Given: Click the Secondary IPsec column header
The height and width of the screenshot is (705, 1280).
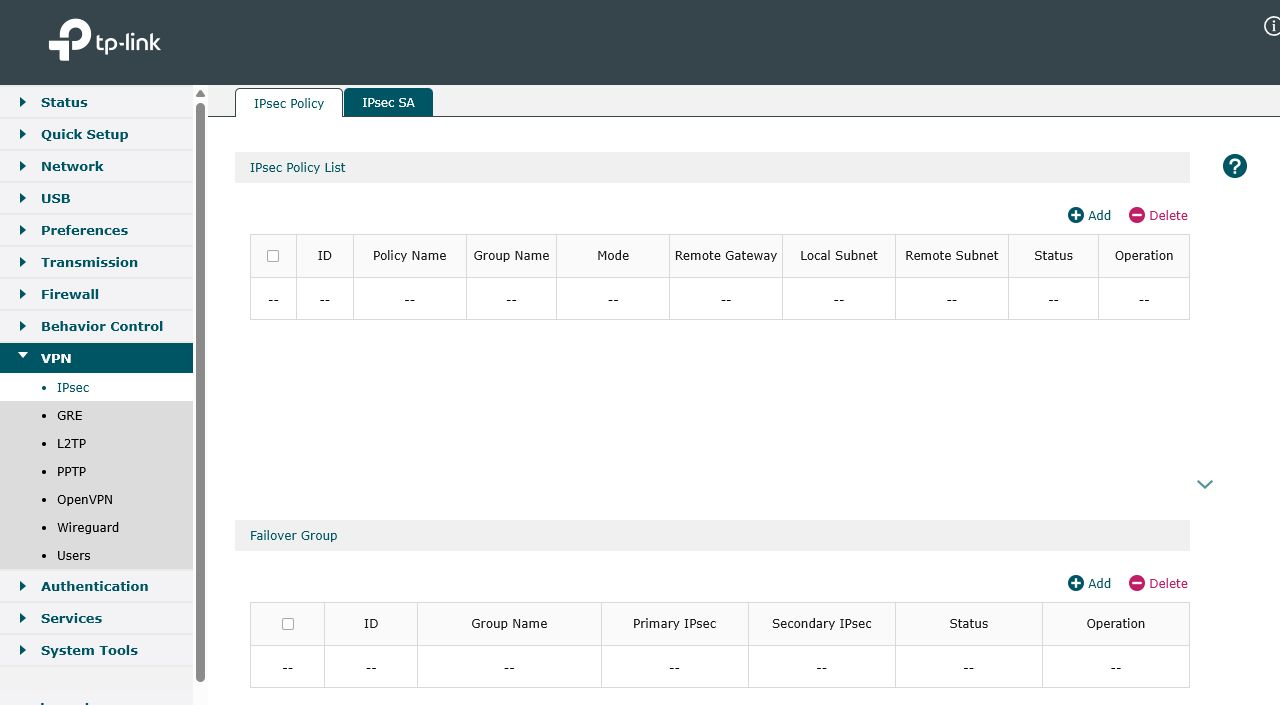Looking at the screenshot, I should tap(822, 624).
